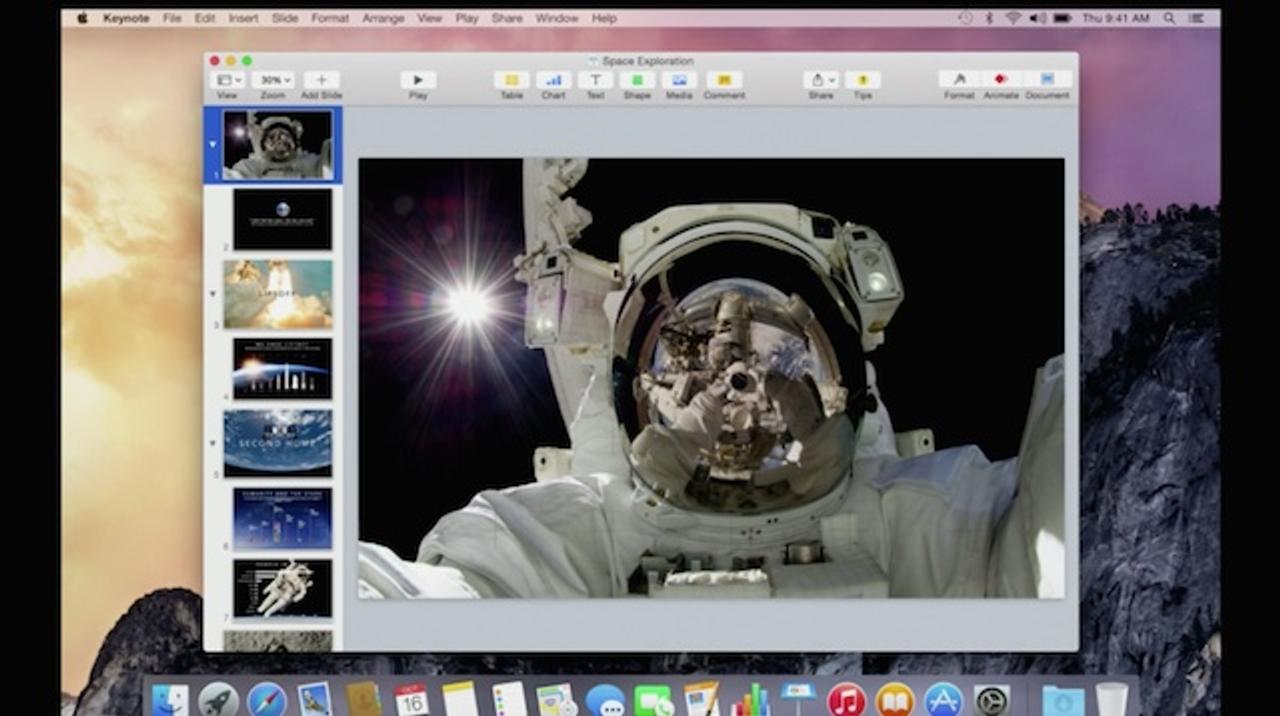The image size is (1280, 716).
Task: Open the Zoom percentage dropdown
Action: [273, 81]
